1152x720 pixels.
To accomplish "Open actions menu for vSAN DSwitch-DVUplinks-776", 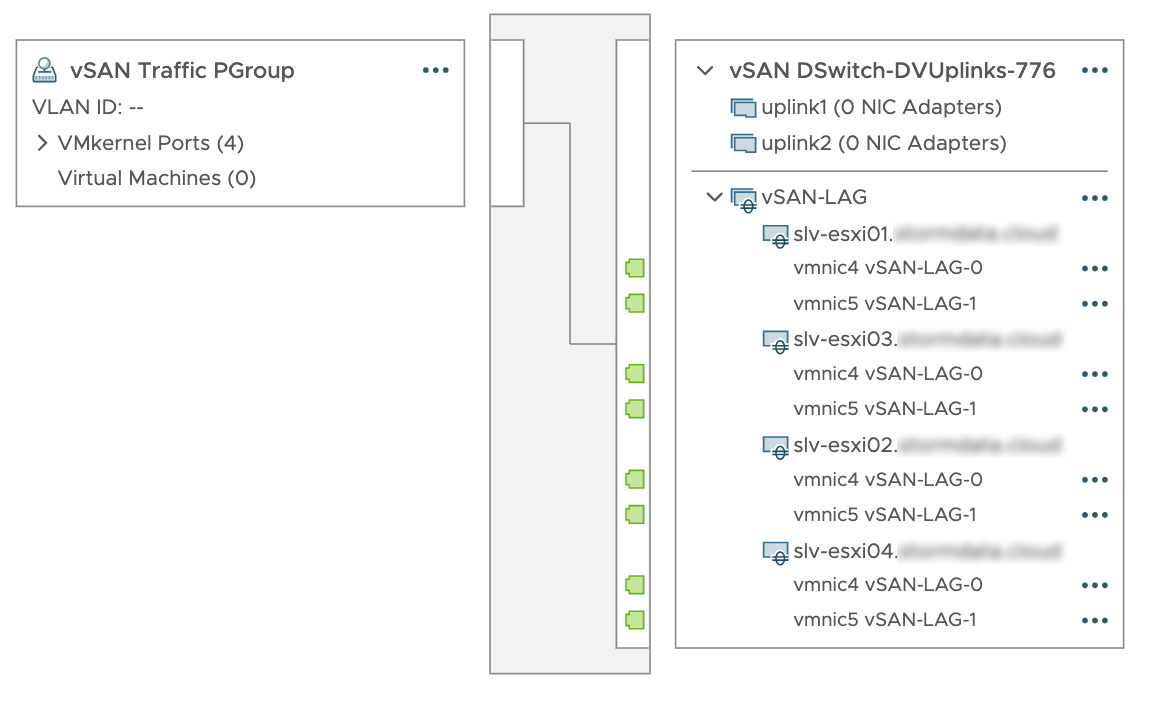I will tap(1095, 71).
